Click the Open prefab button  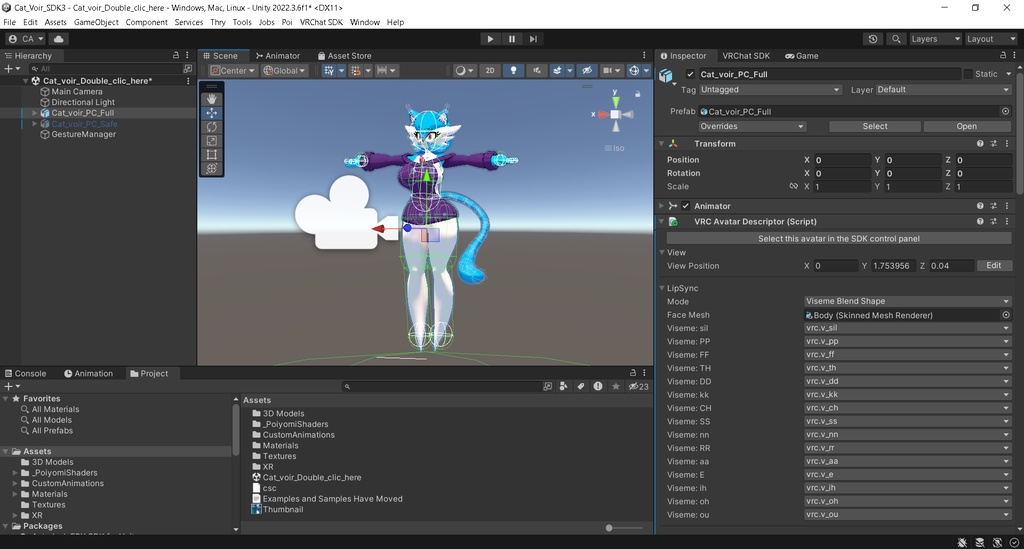pos(967,126)
